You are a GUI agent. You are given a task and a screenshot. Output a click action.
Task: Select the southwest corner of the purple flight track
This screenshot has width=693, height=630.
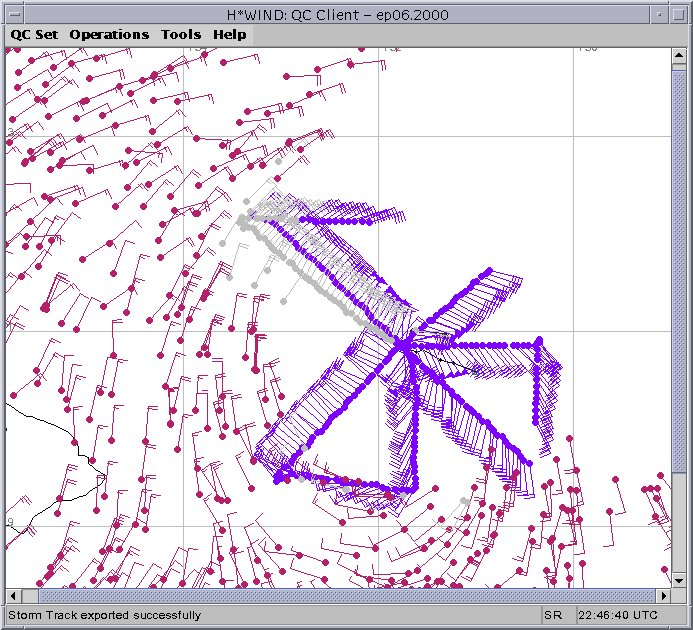click(279, 476)
